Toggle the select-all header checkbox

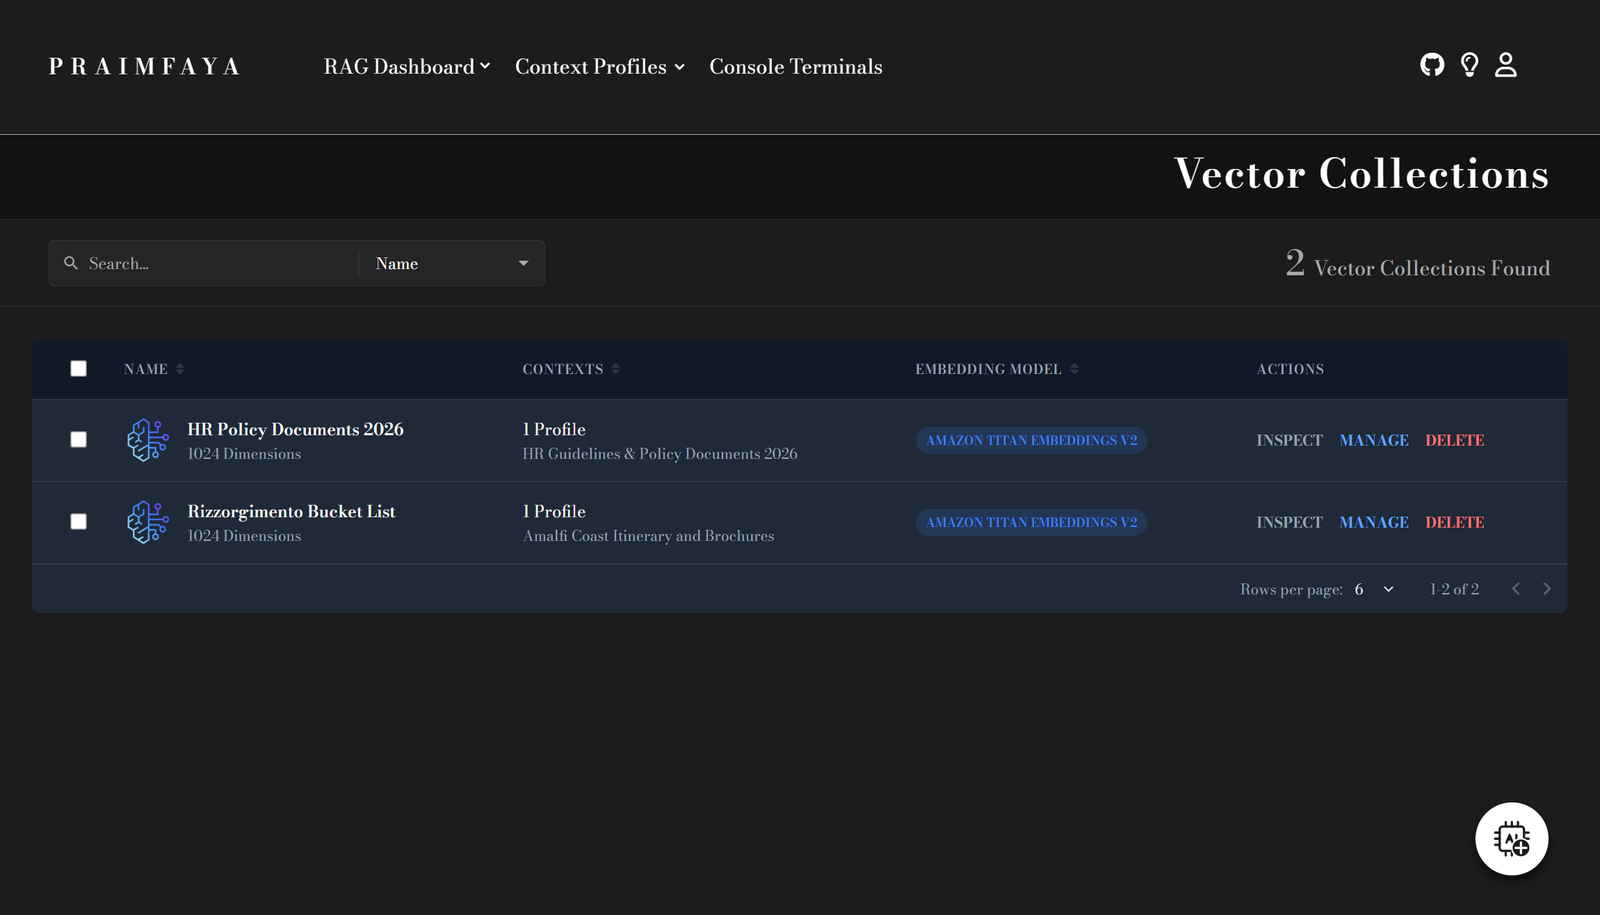[x=79, y=369]
